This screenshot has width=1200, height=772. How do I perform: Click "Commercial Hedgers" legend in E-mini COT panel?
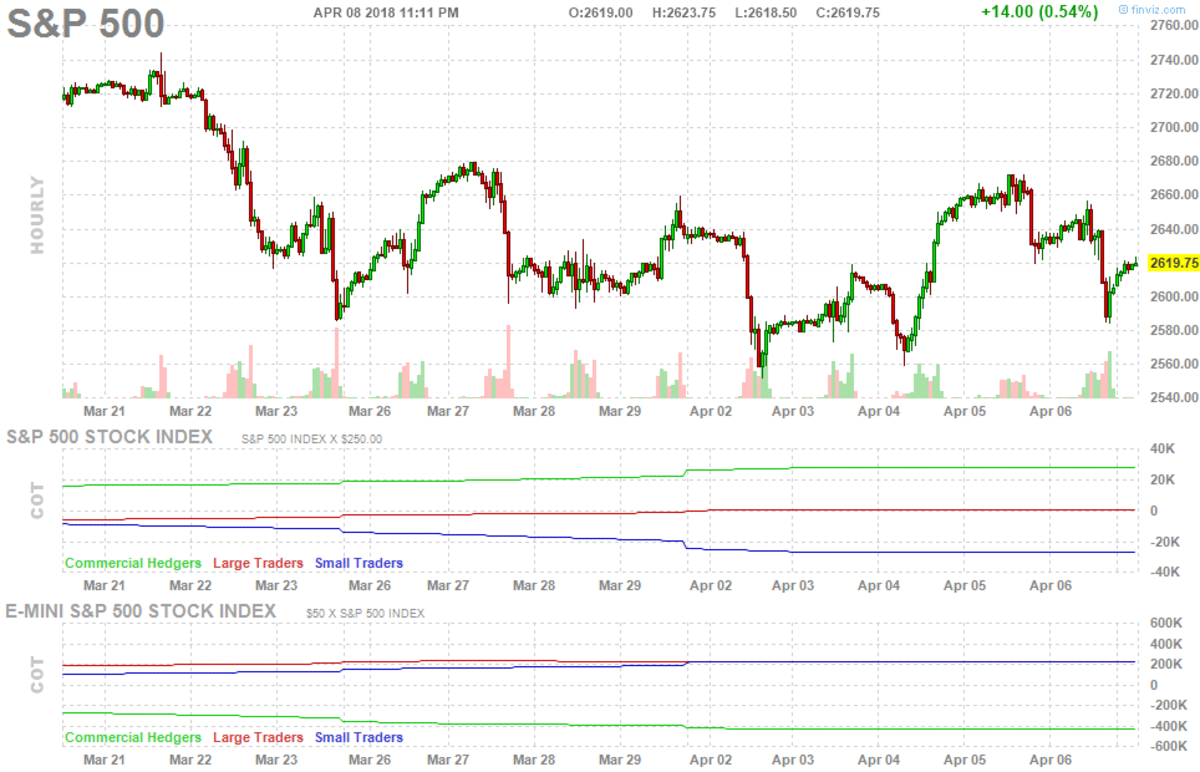click(x=133, y=737)
